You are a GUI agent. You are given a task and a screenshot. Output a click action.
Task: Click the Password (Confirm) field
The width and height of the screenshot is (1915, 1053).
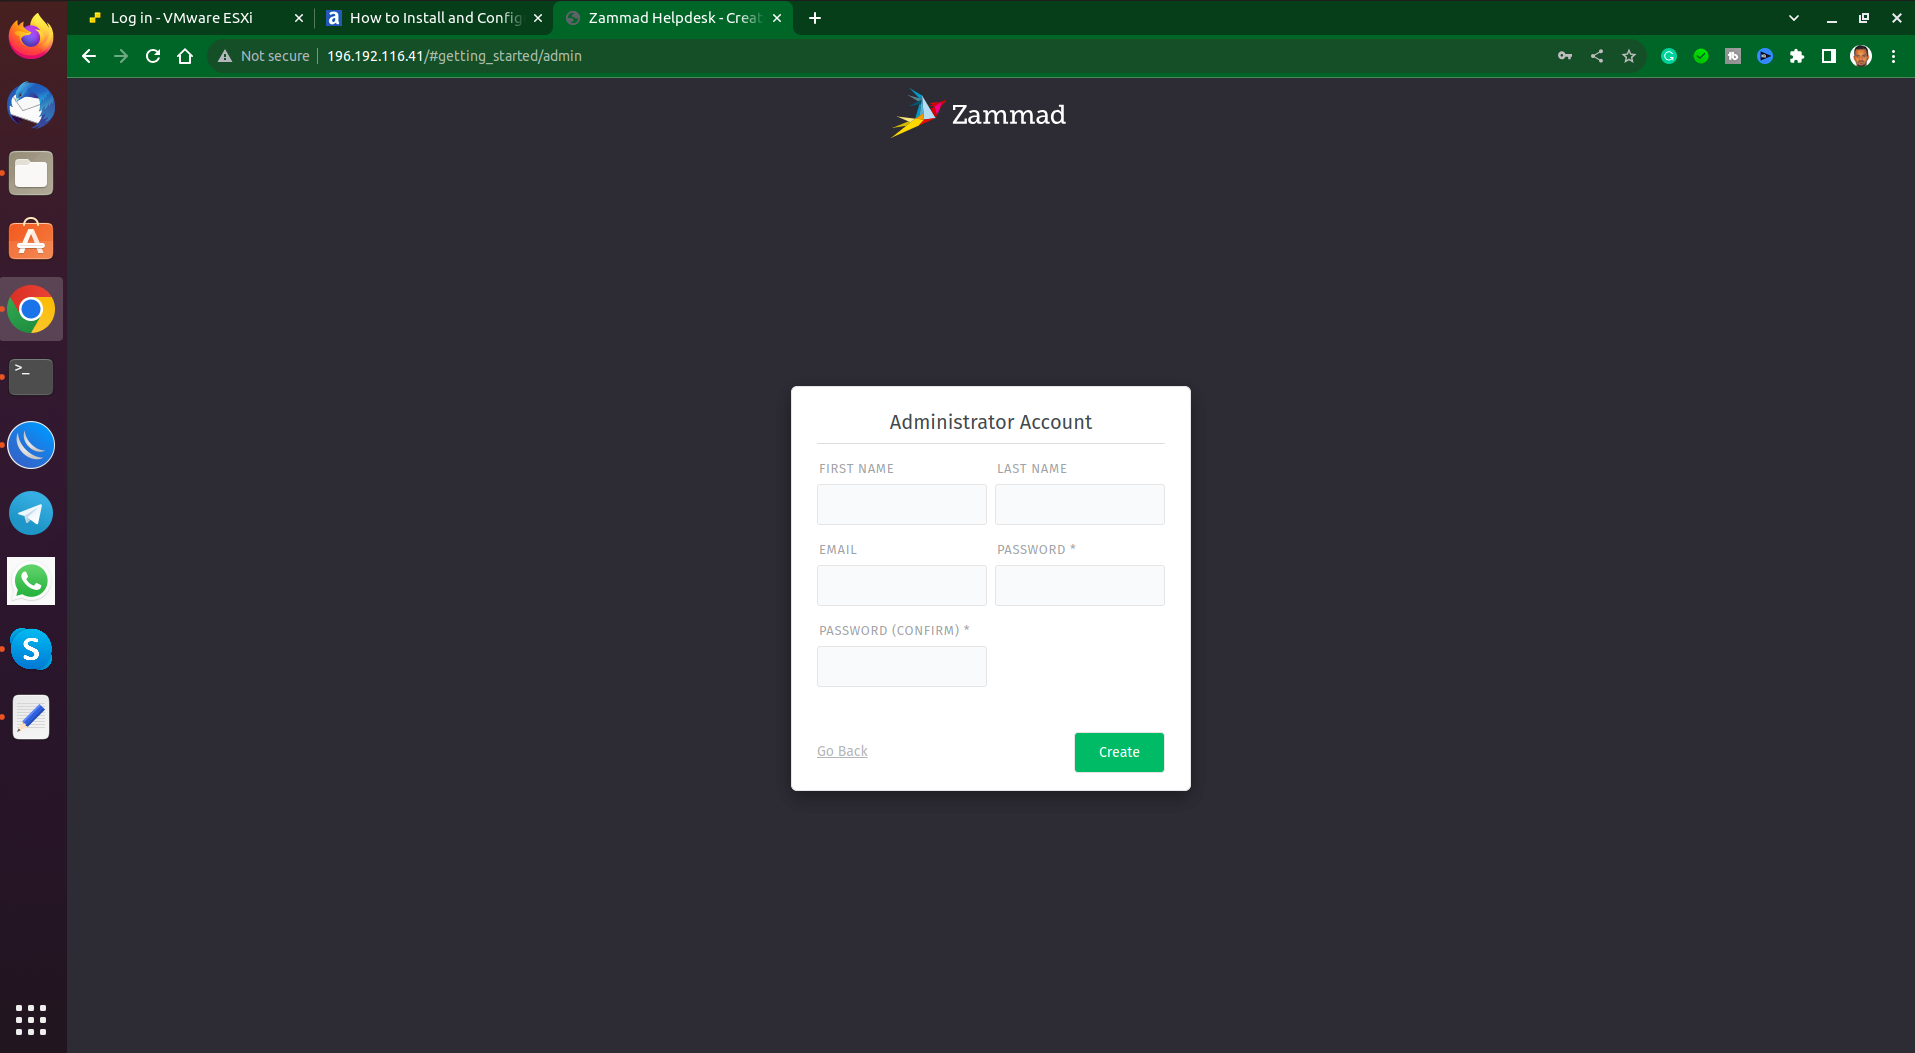pos(902,666)
